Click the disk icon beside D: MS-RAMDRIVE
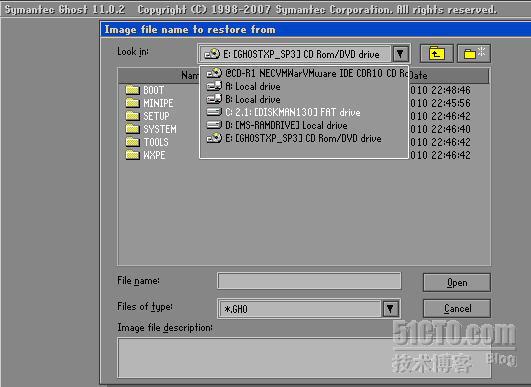The height and width of the screenshot is (387, 531). tap(214, 125)
